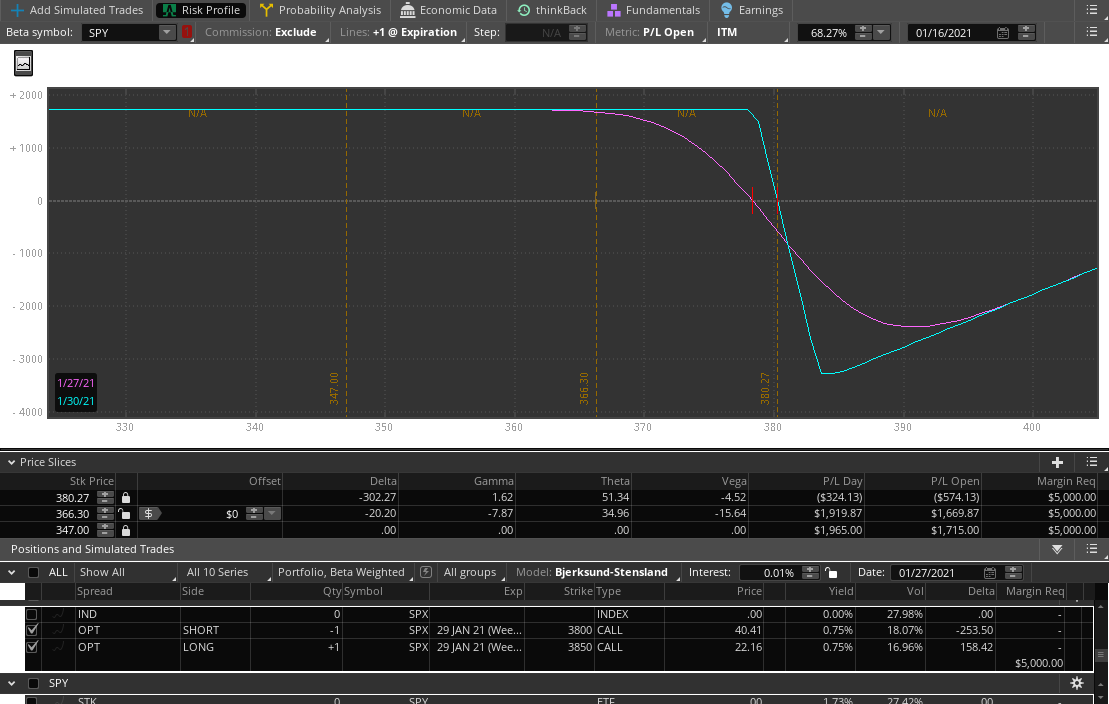This screenshot has width=1109, height=704.
Task: Switch to the Economic Data tab
Action: (448, 10)
